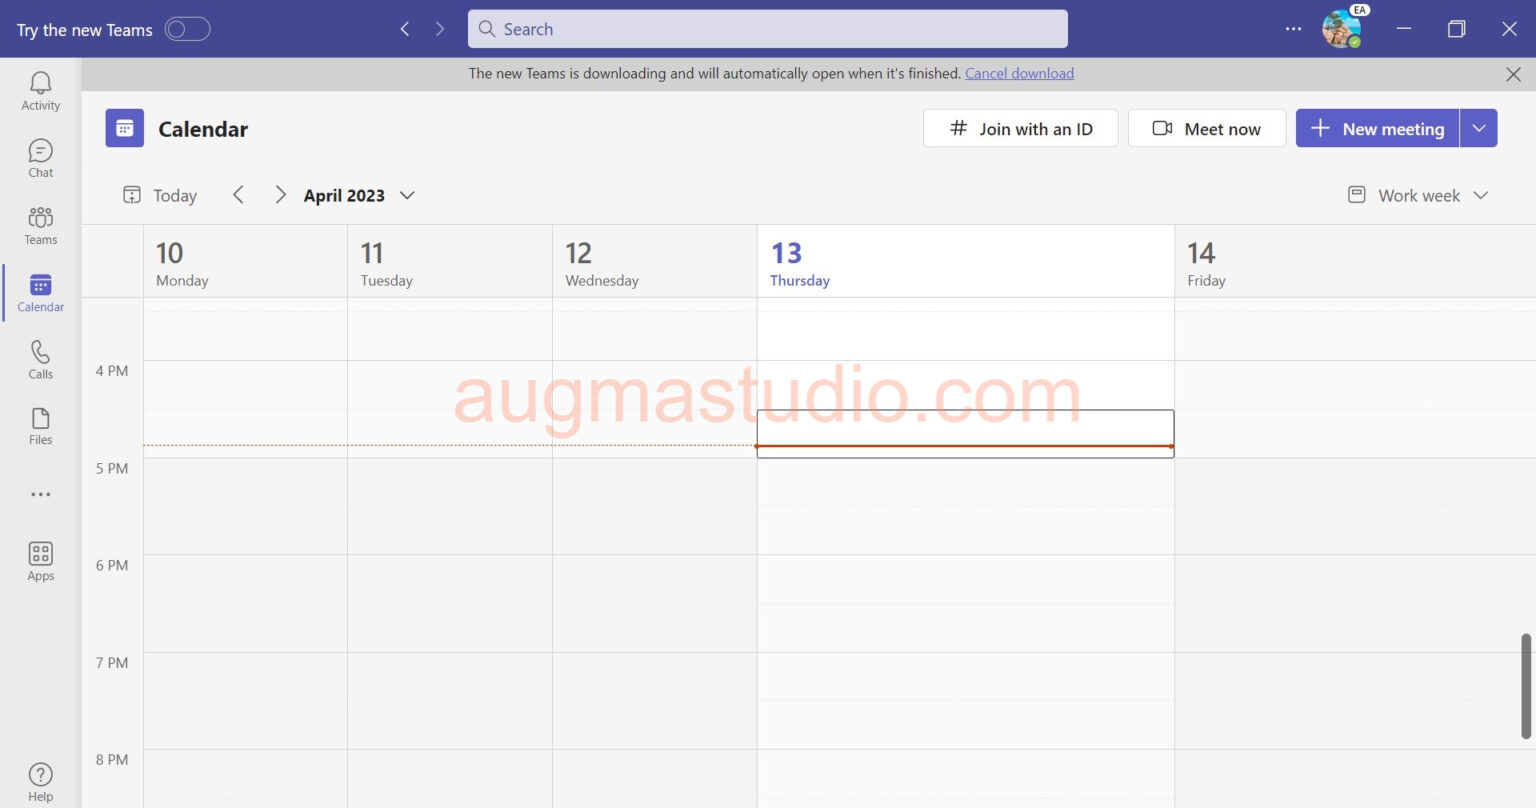Go to the Teams section
The width and height of the screenshot is (1536, 808).
40,225
